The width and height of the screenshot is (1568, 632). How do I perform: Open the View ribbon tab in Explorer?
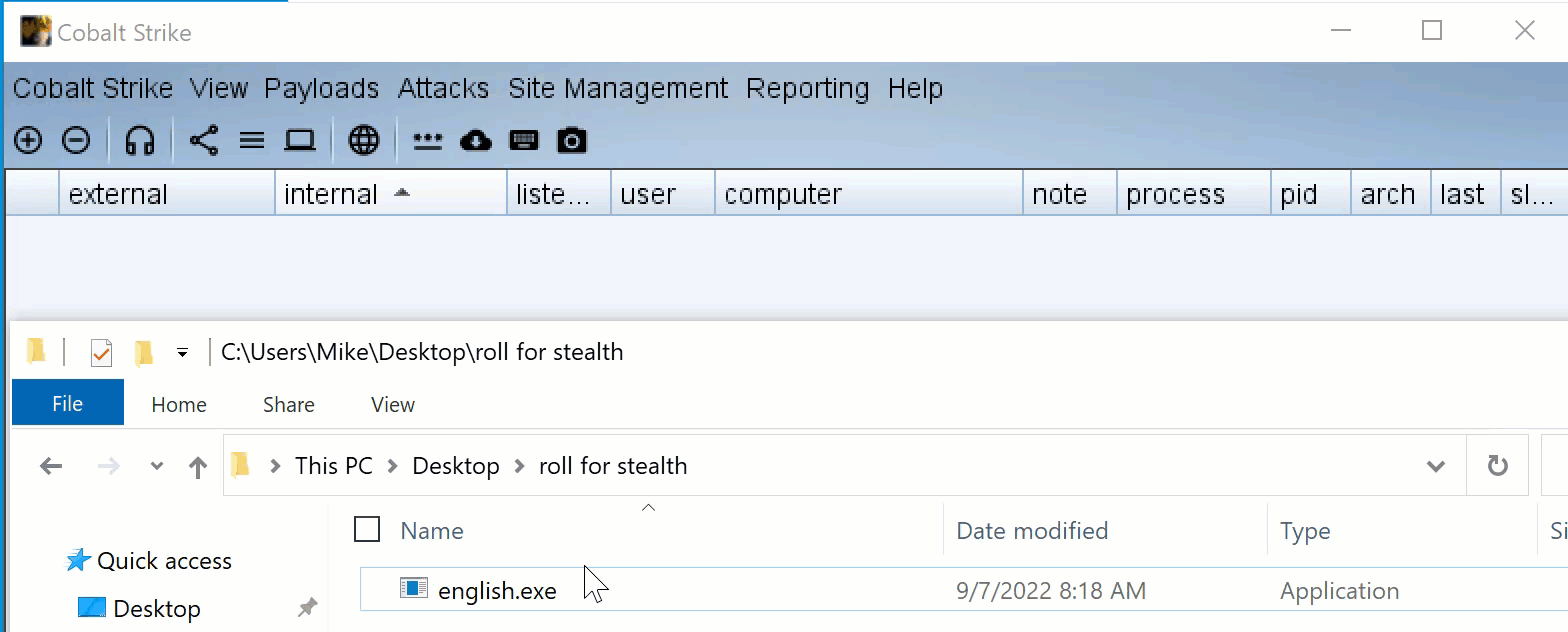(393, 404)
